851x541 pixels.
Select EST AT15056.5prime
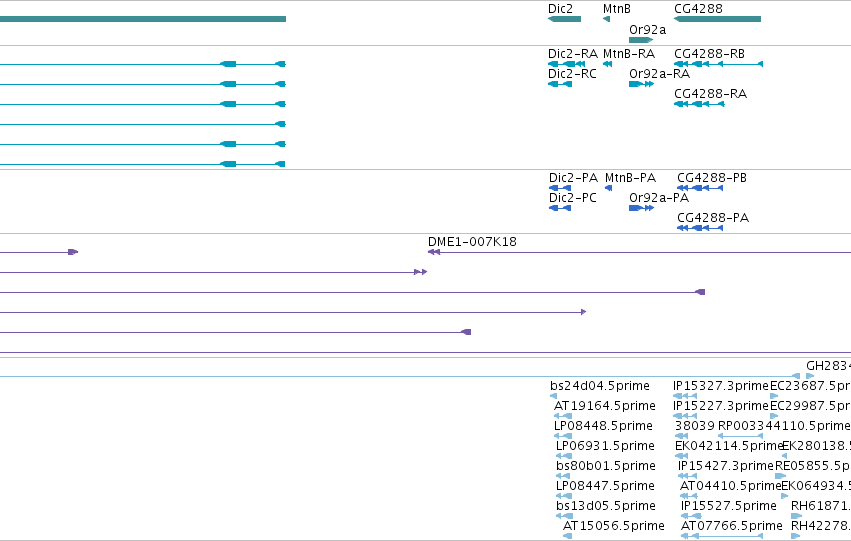(613, 526)
